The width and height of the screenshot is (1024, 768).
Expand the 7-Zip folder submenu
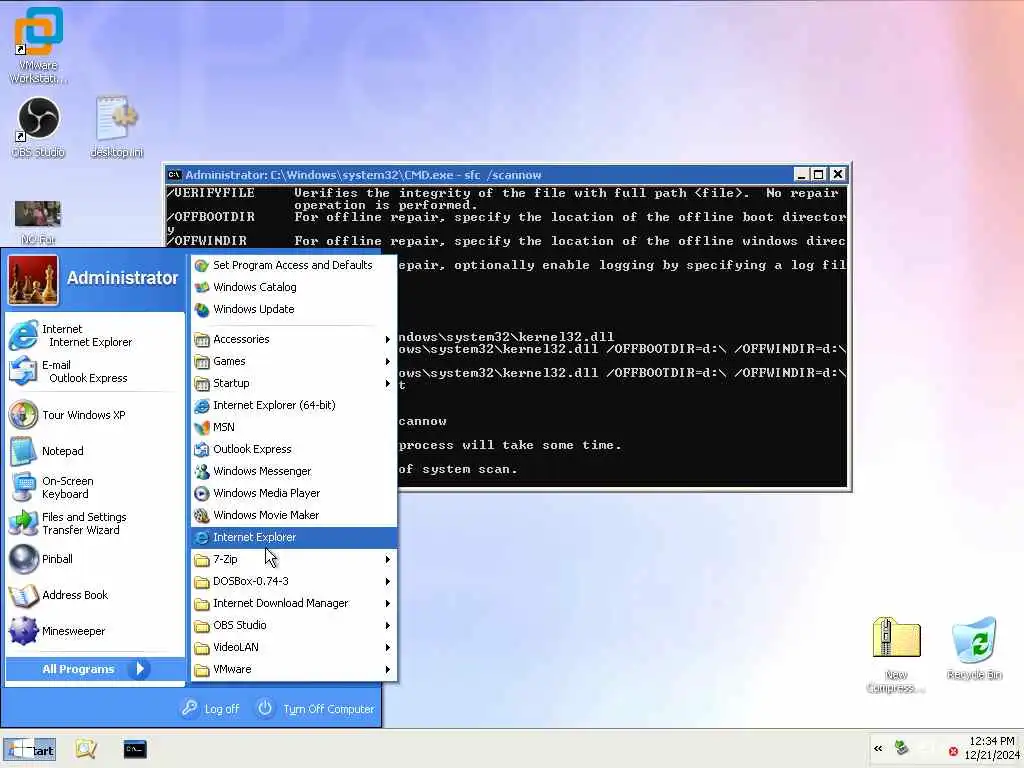tap(293, 560)
